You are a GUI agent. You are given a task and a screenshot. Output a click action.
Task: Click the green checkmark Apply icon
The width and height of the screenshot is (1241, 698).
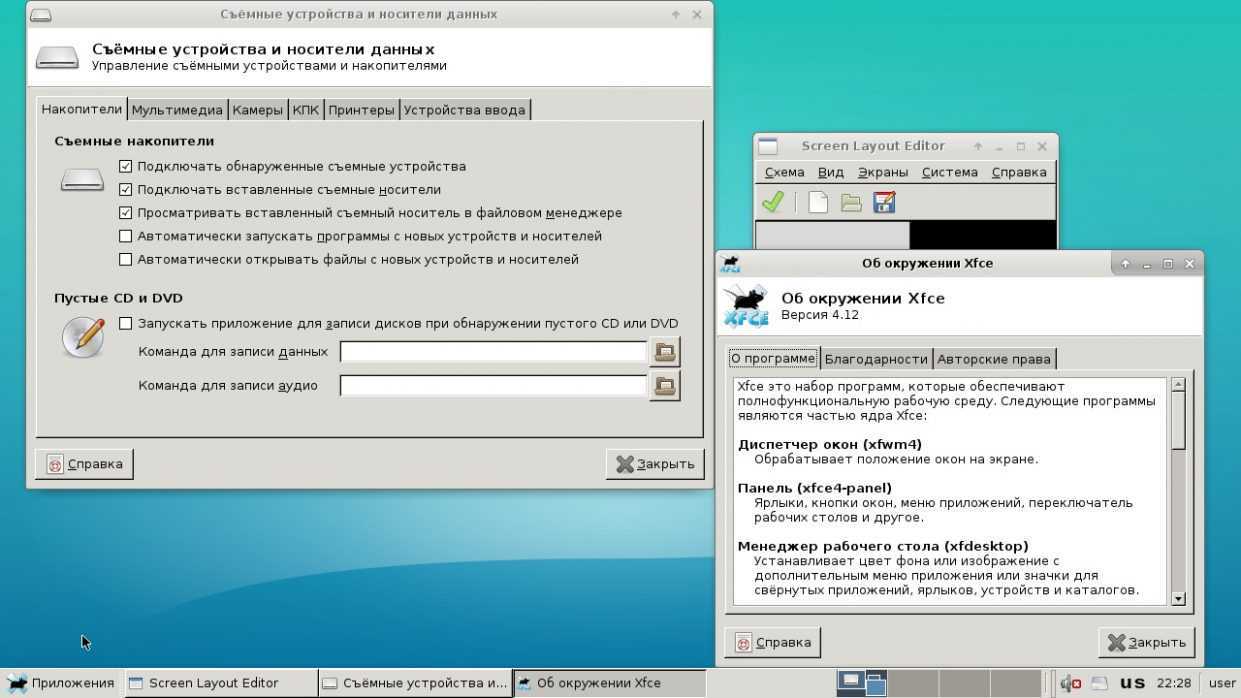pyautogui.click(x=772, y=202)
